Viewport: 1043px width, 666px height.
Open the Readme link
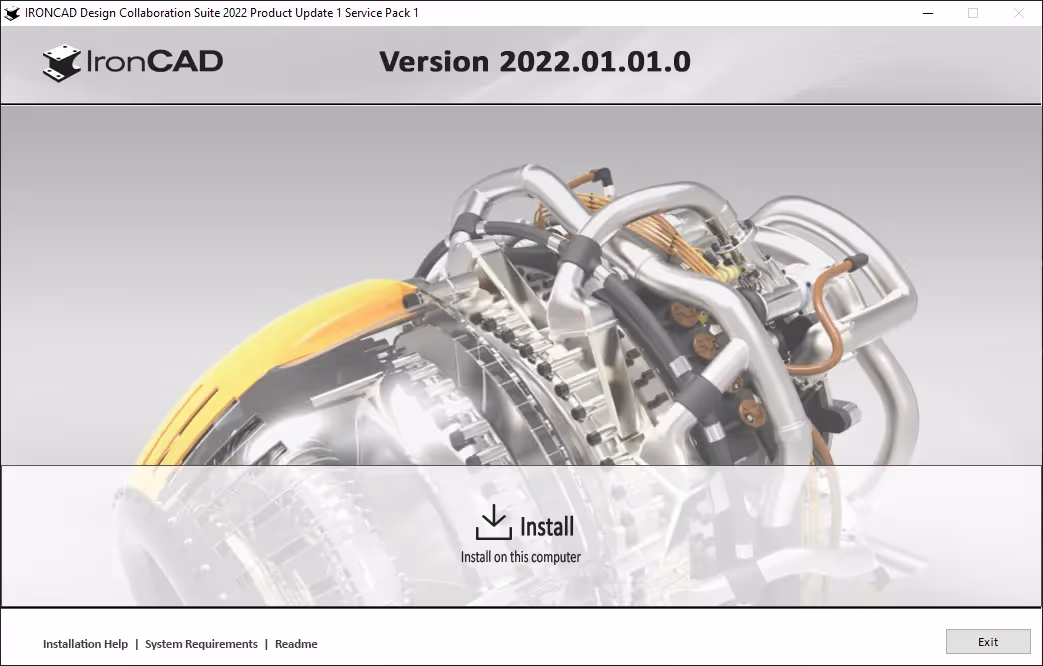(x=296, y=644)
